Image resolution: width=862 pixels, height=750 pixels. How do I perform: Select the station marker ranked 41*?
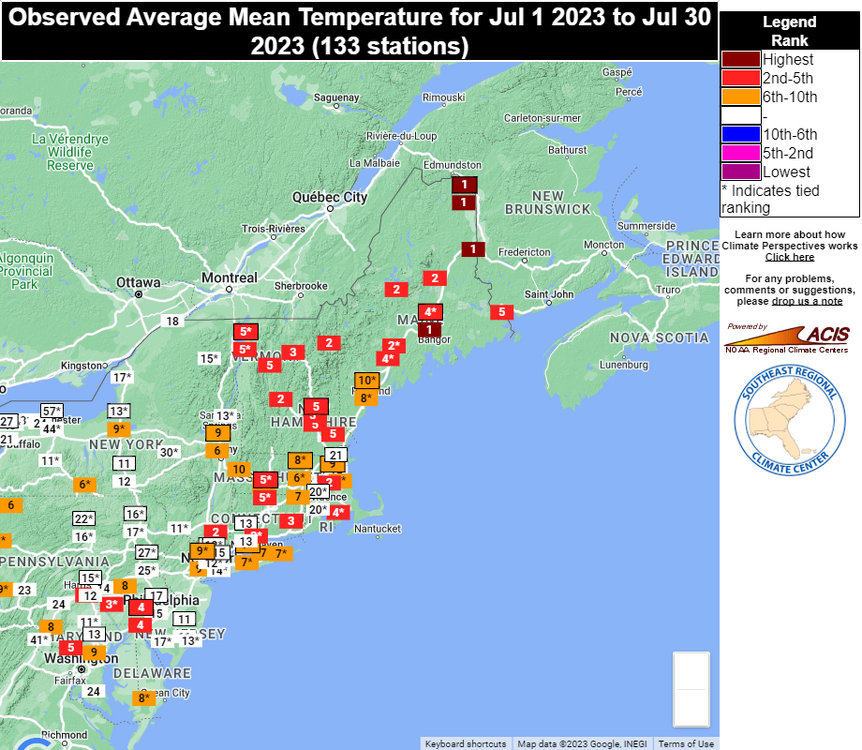tap(38, 640)
